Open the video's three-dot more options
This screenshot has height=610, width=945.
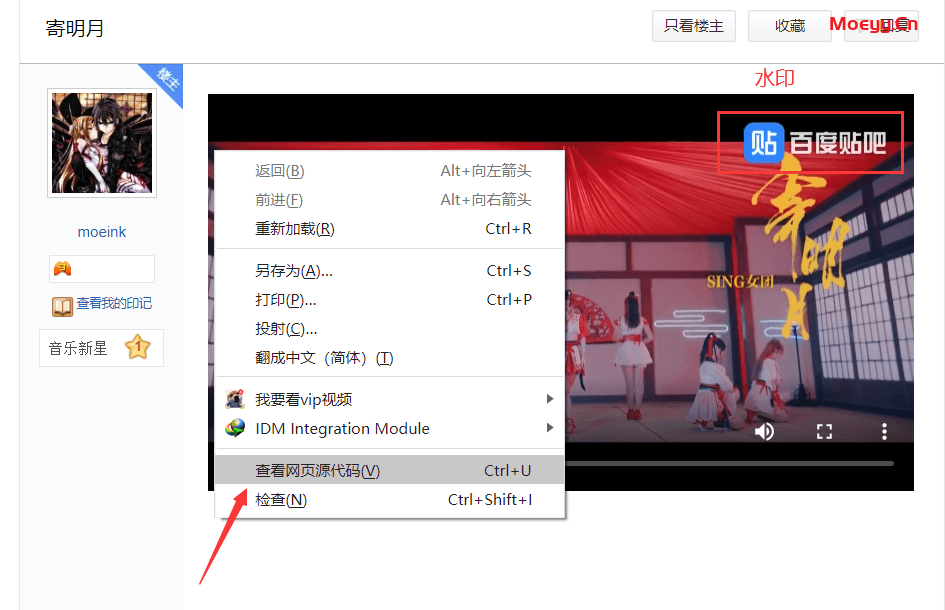point(884,431)
